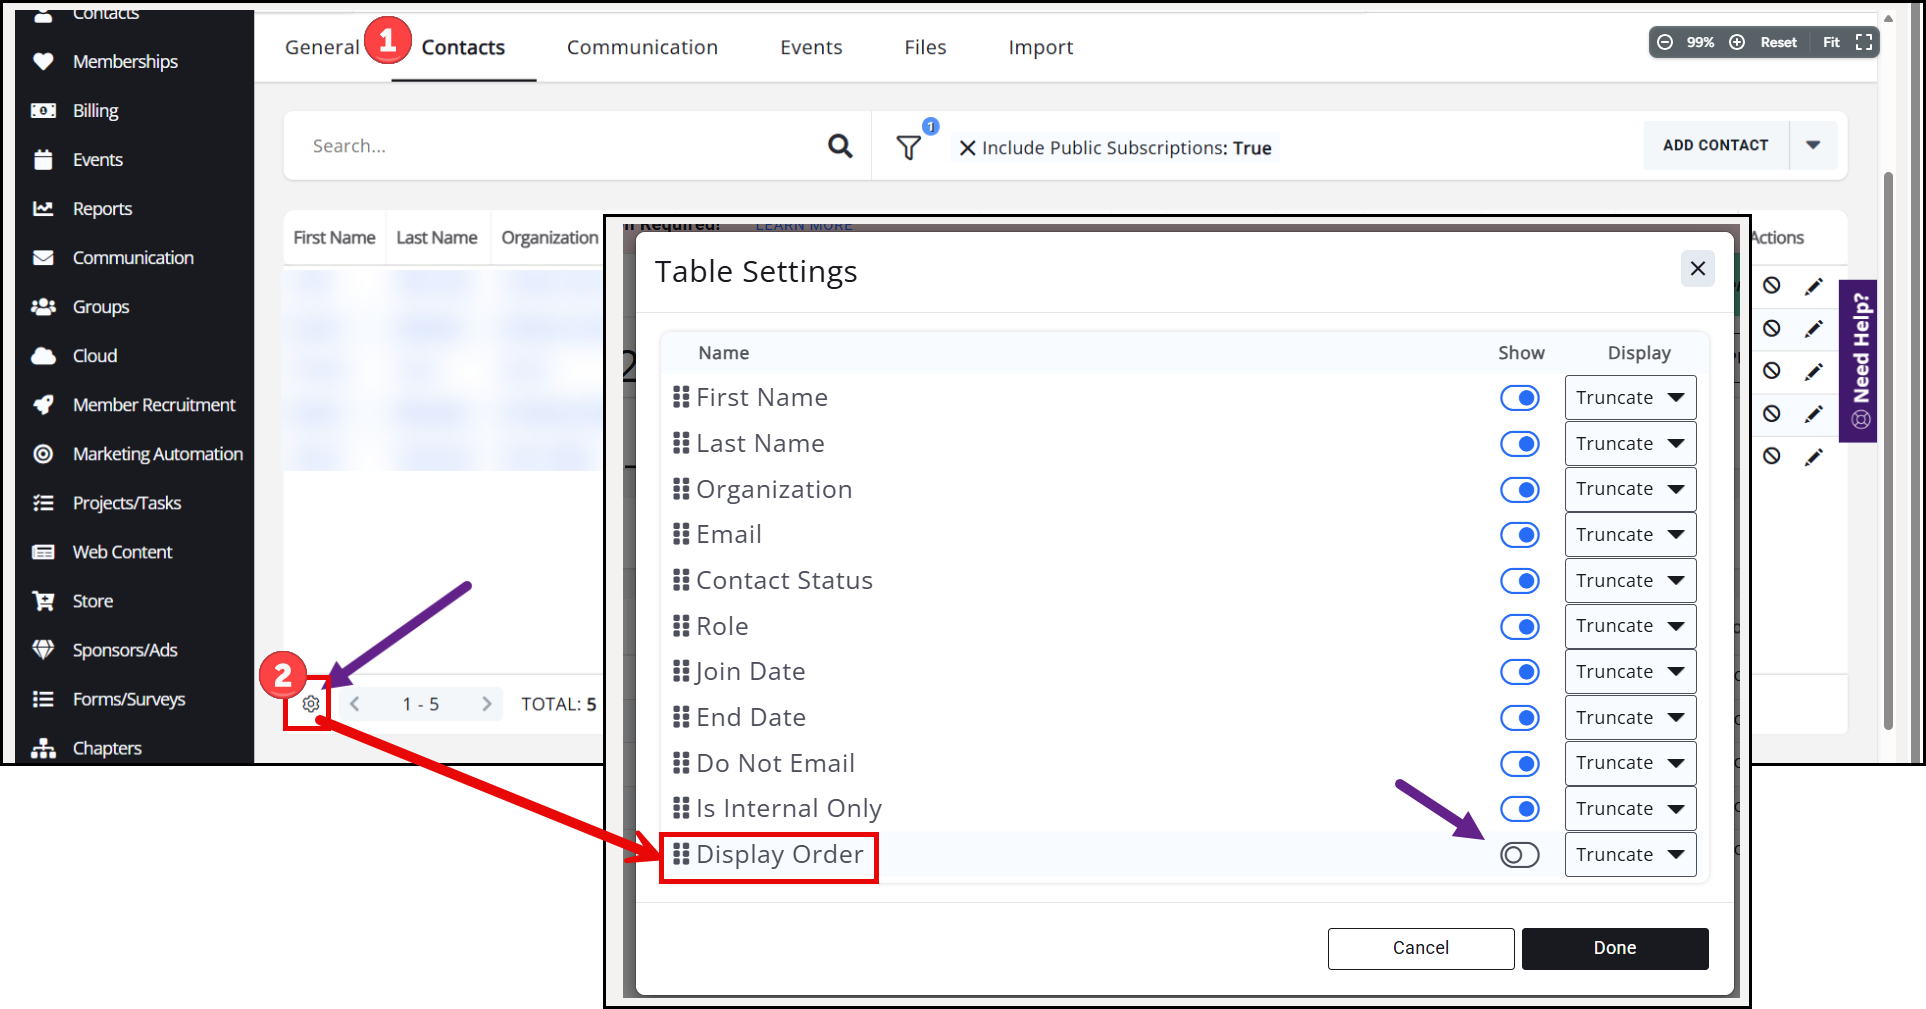Toggle off First Name column visibility
This screenshot has width=1926, height=1009.
[x=1519, y=398]
